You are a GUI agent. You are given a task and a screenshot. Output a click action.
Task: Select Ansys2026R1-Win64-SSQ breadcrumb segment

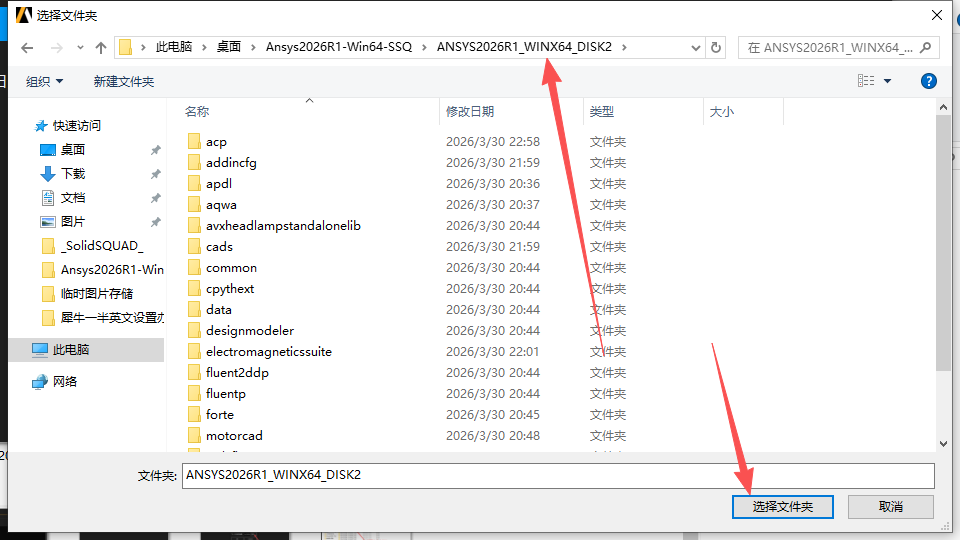tap(339, 47)
